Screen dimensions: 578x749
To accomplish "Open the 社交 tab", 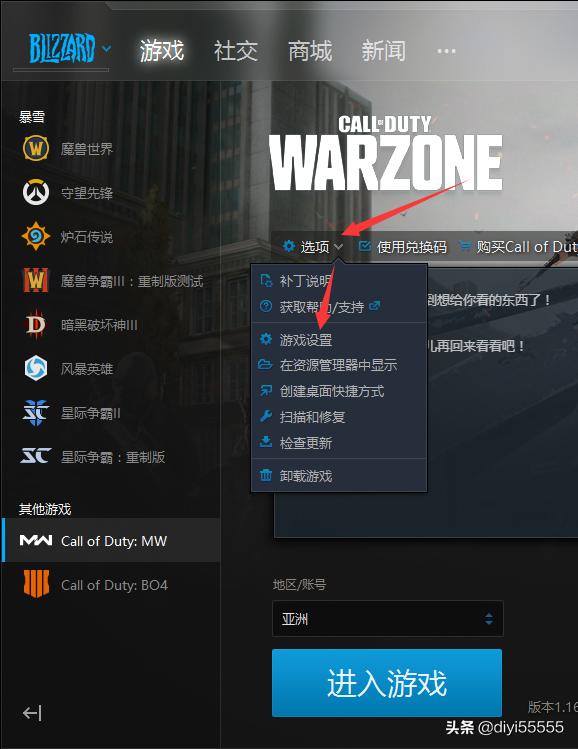I will coord(235,51).
